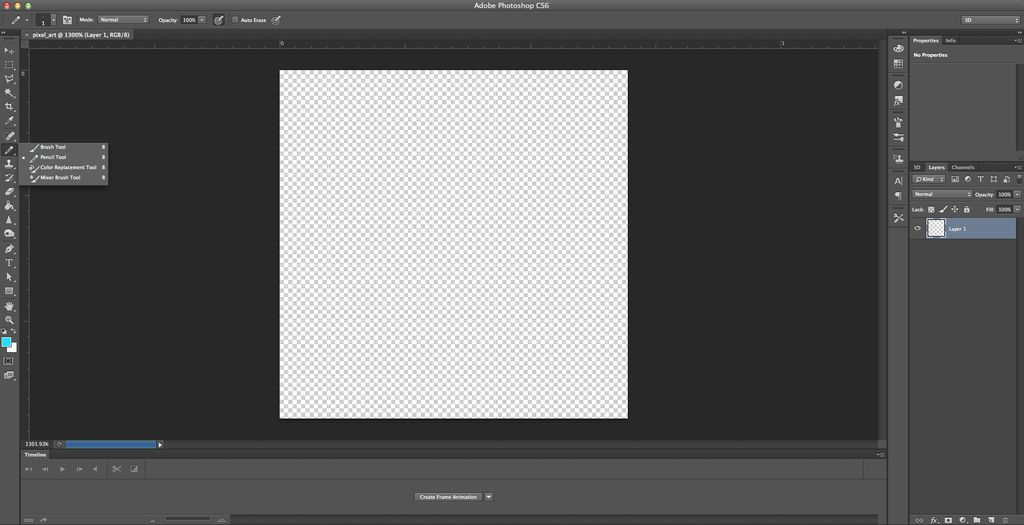Toggle tablet pressure for size
Screen dimensions: 1024x525
click(276, 20)
